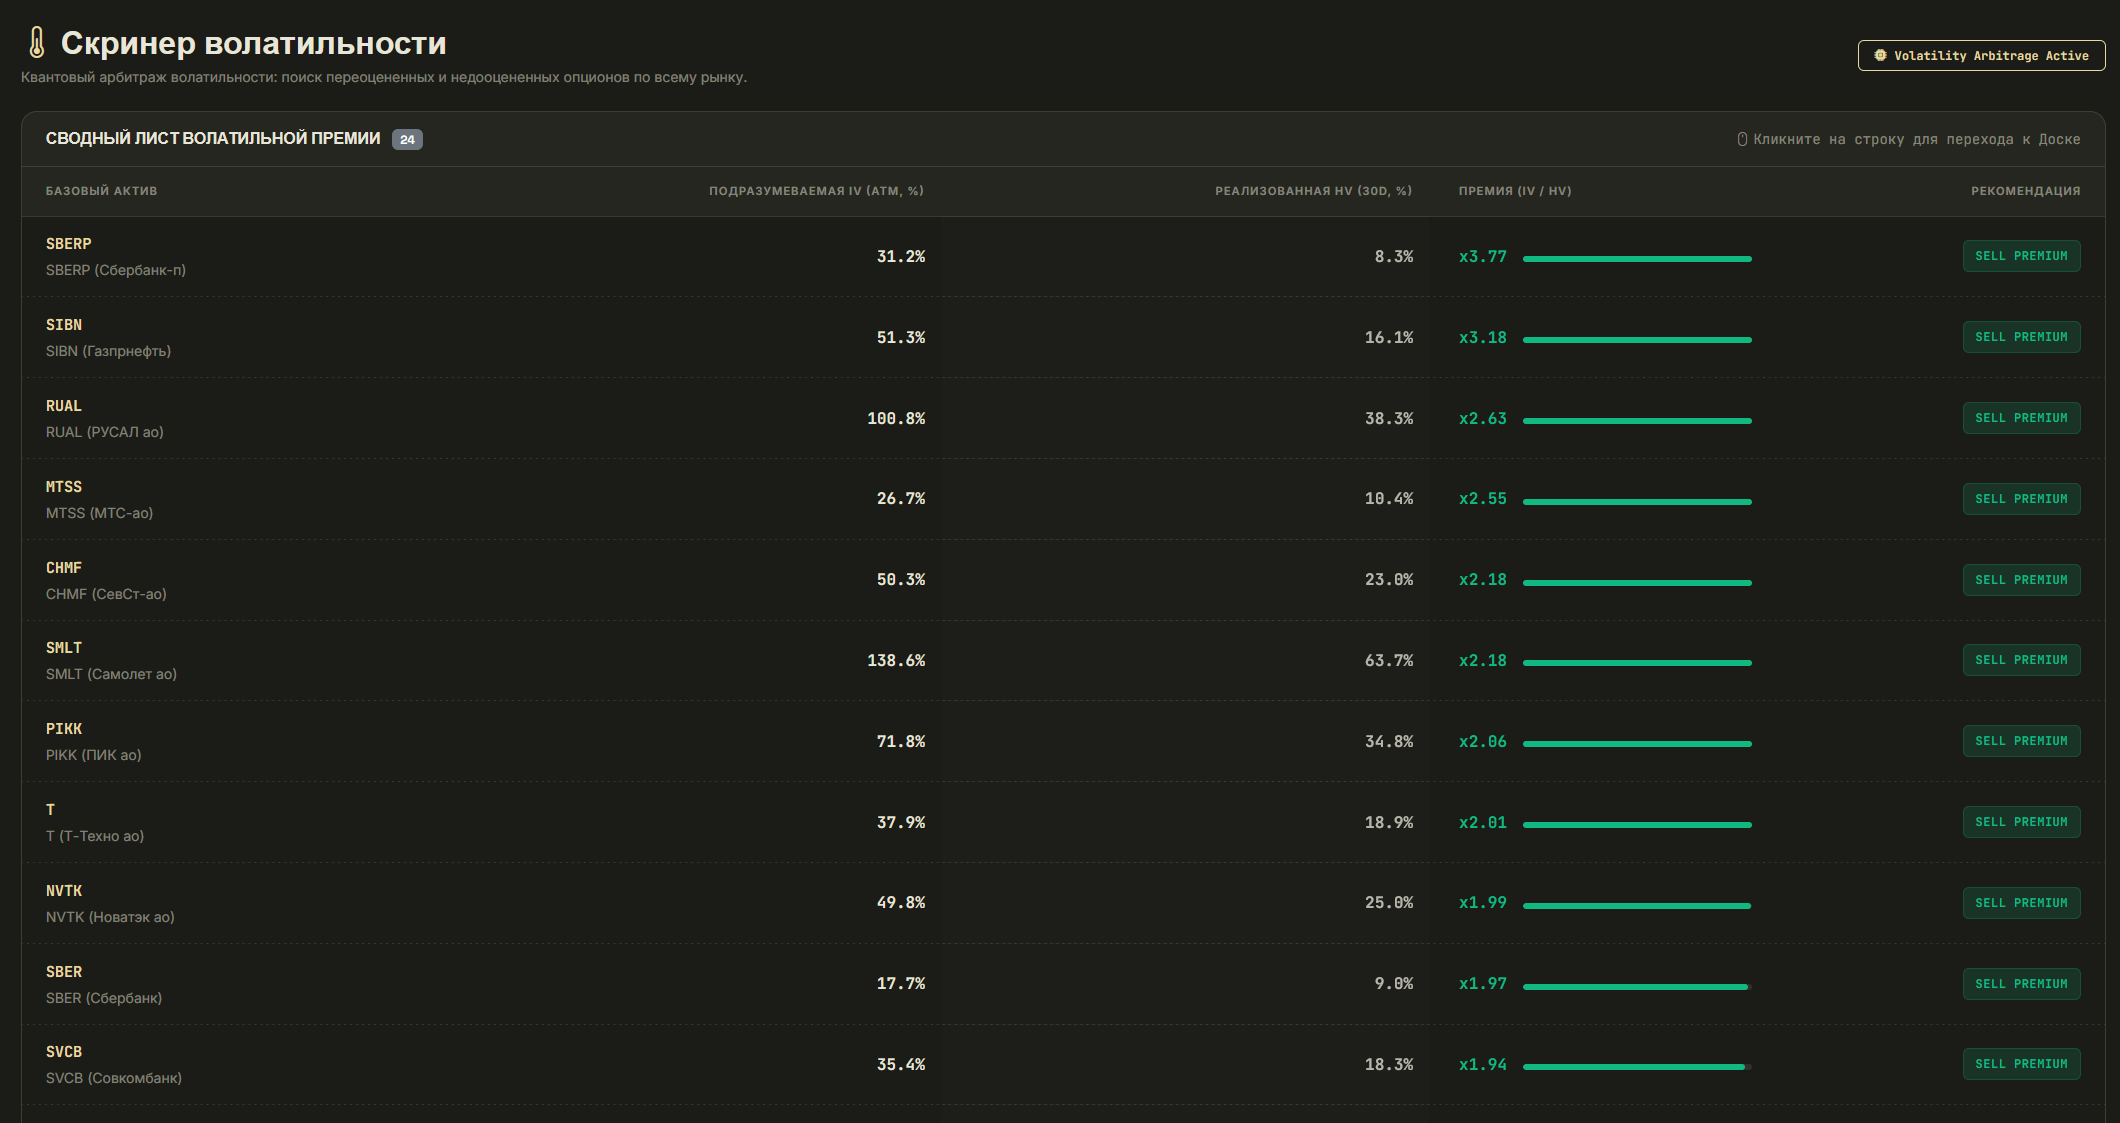2120x1123 pixels.
Task: Open the SBERP (Сбербанк-п) row
Action: click(1063, 257)
